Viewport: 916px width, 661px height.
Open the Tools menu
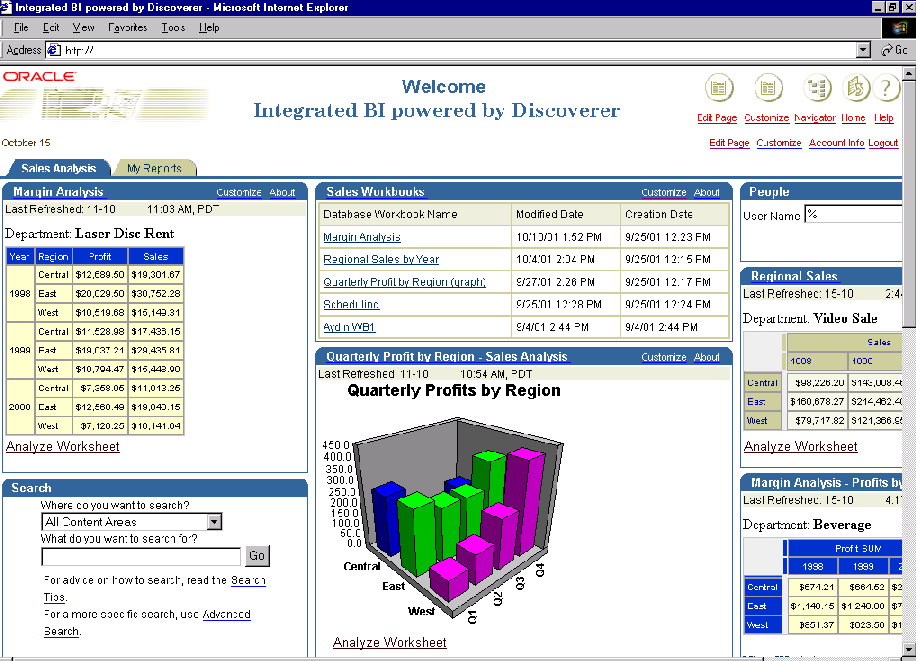click(173, 27)
